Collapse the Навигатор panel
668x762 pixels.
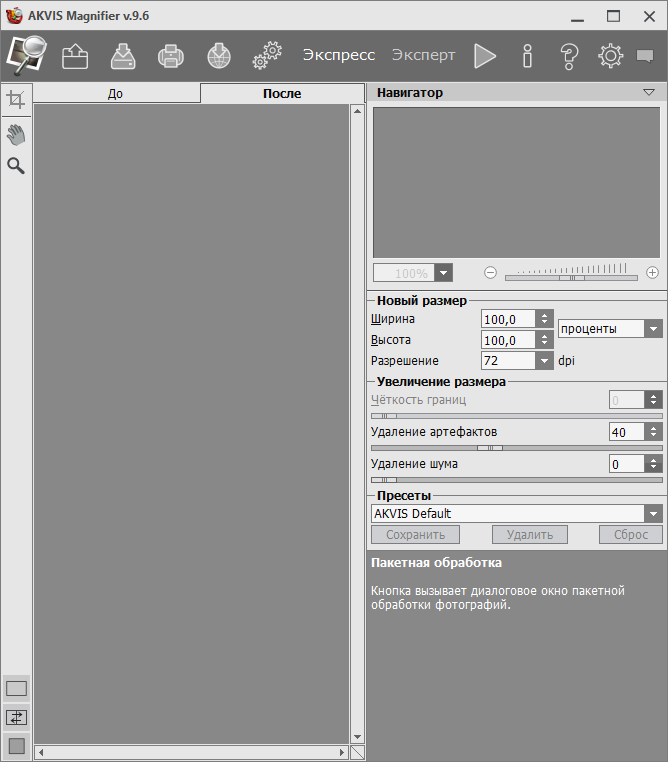tap(649, 92)
